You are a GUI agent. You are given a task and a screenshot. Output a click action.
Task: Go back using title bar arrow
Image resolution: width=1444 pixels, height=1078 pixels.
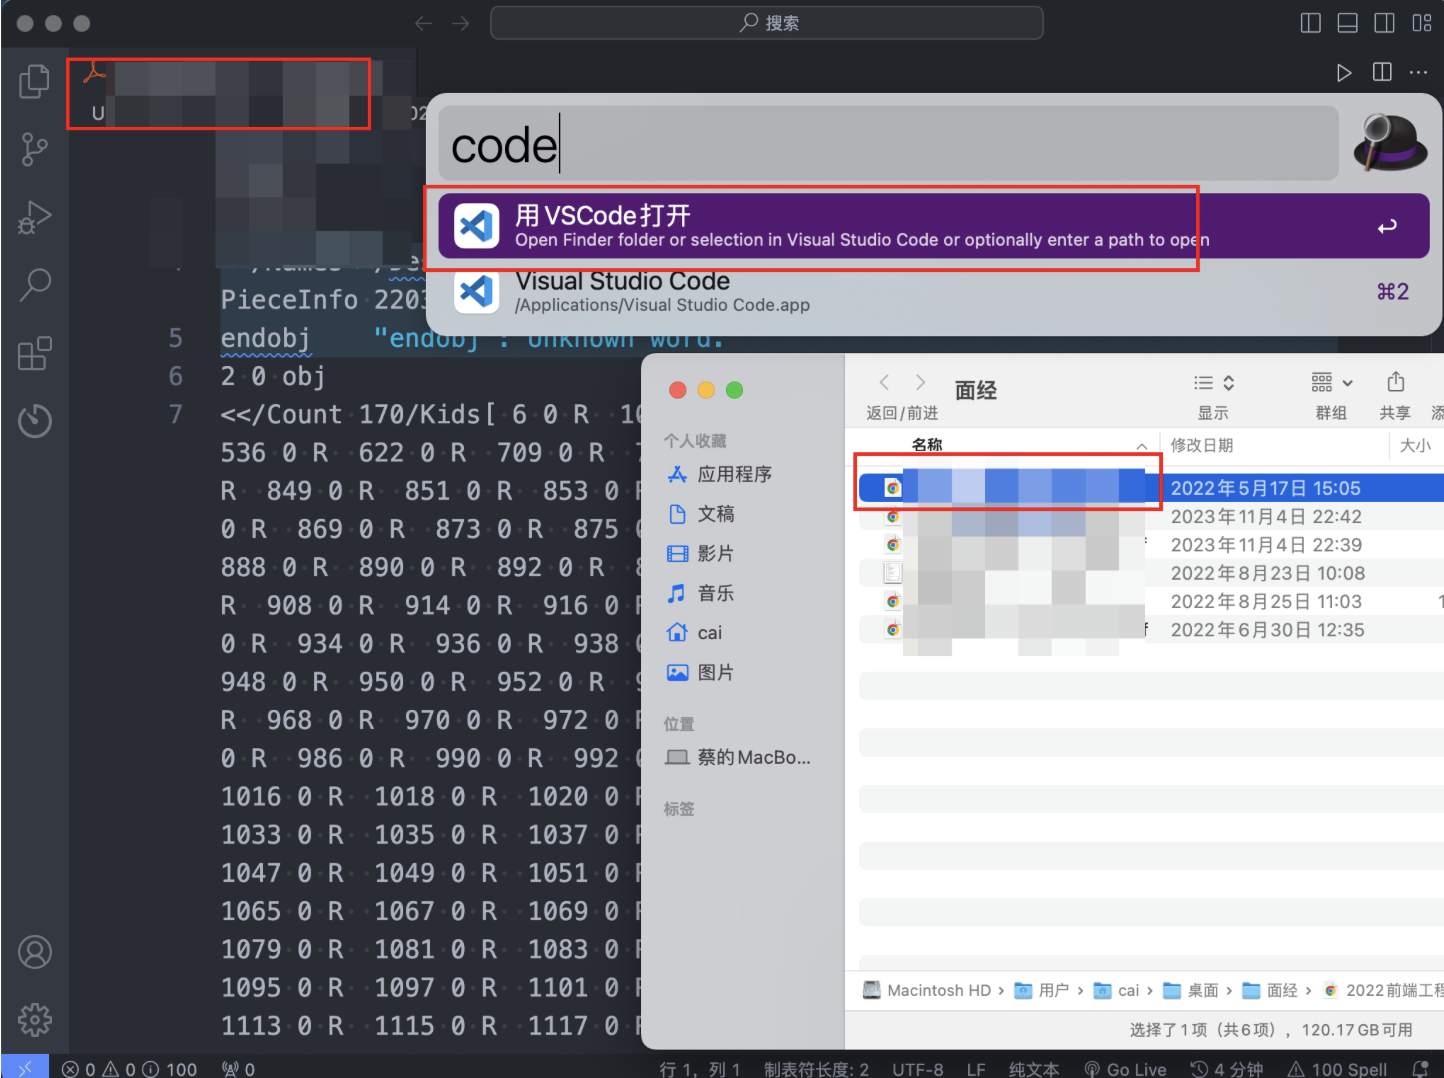tap(424, 23)
